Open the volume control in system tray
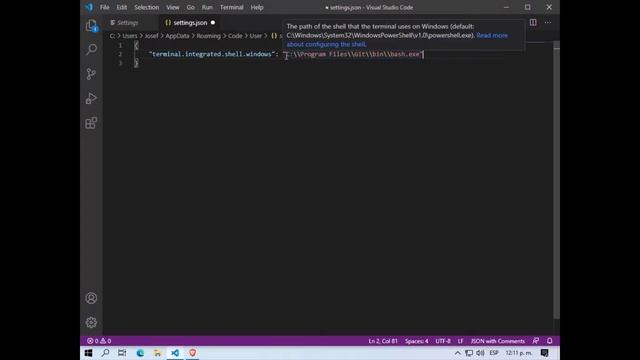 [480, 353]
